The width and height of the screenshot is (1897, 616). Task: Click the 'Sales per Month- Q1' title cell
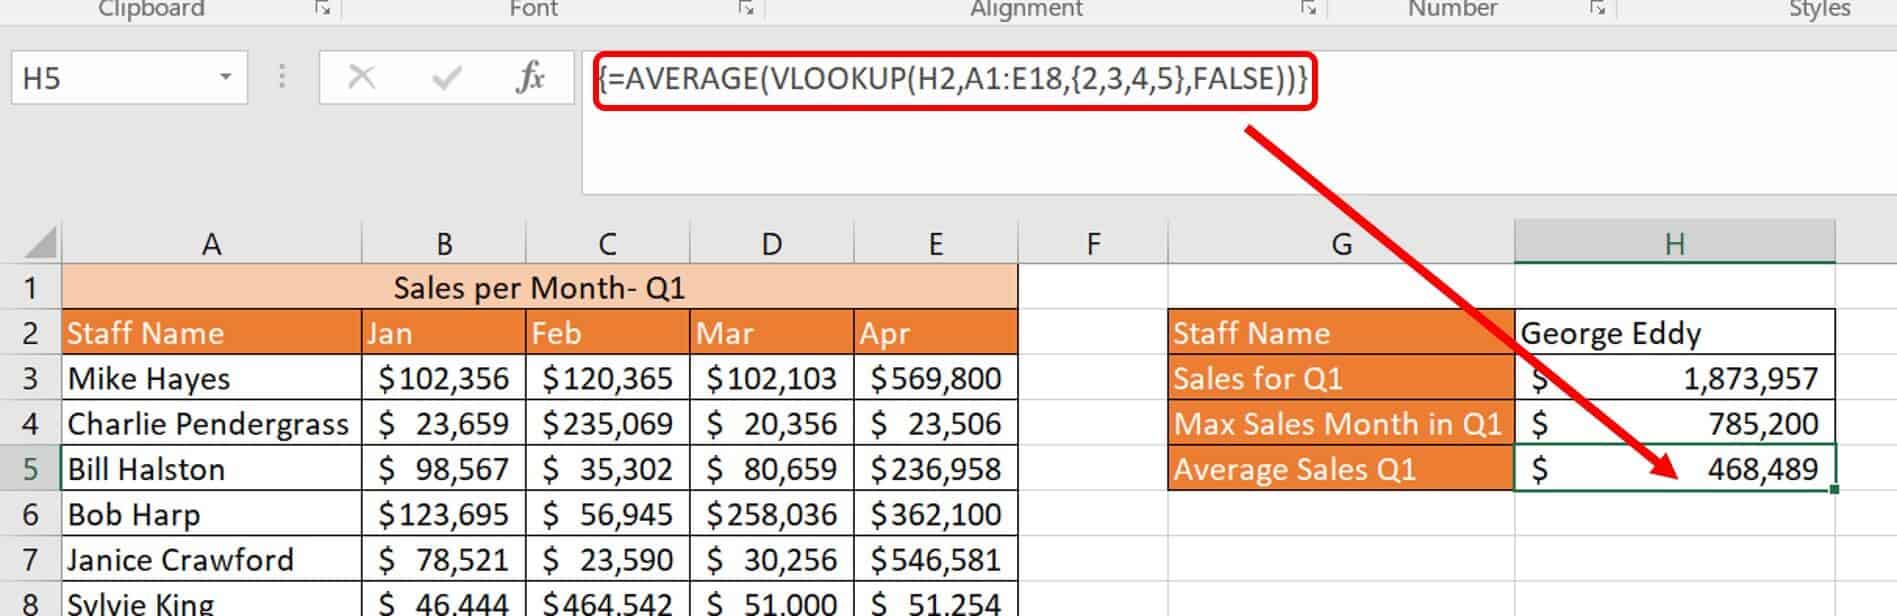(x=540, y=288)
